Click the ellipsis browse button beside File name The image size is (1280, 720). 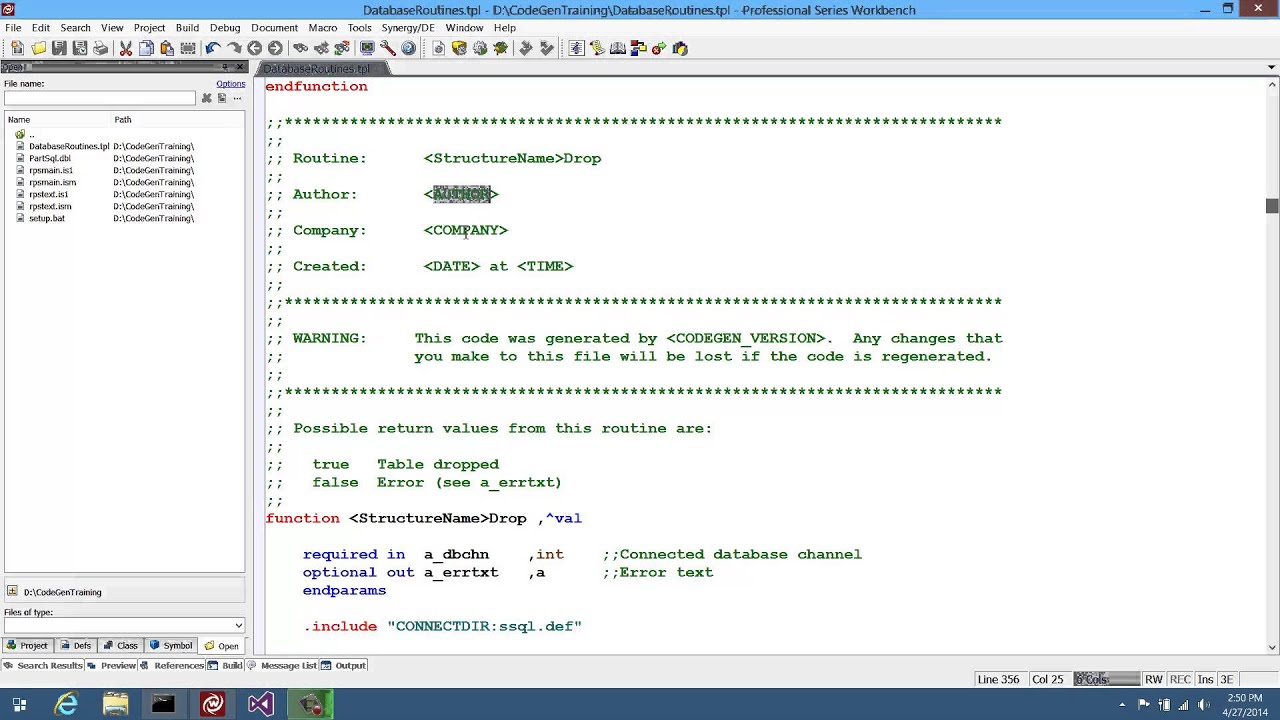[x=237, y=98]
